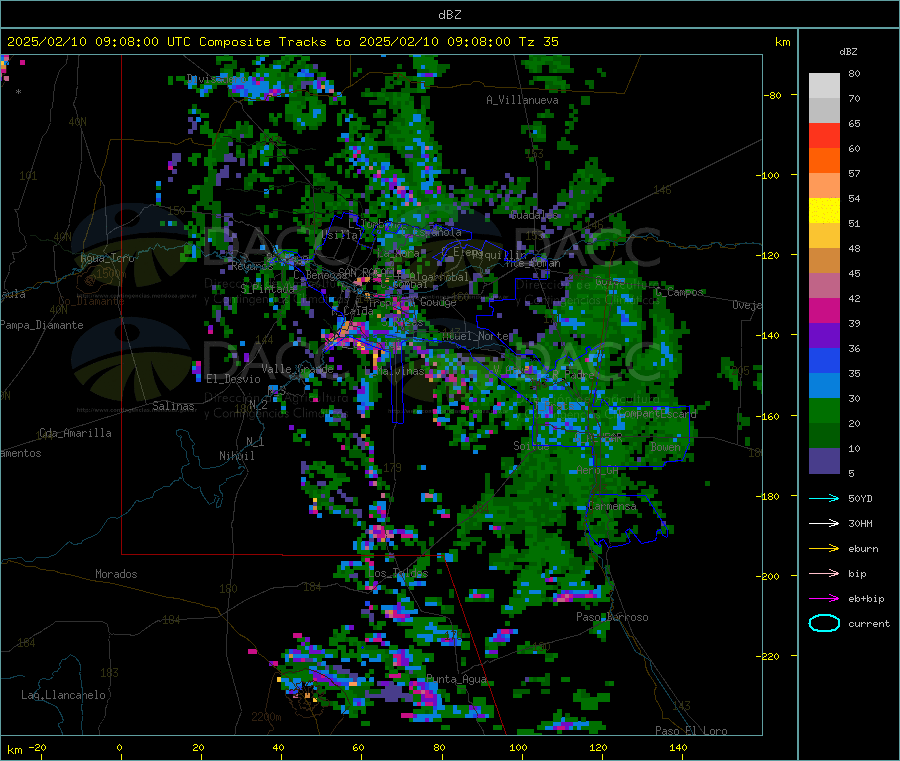Click the cyan 50YD arrow in legend

(x=824, y=498)
